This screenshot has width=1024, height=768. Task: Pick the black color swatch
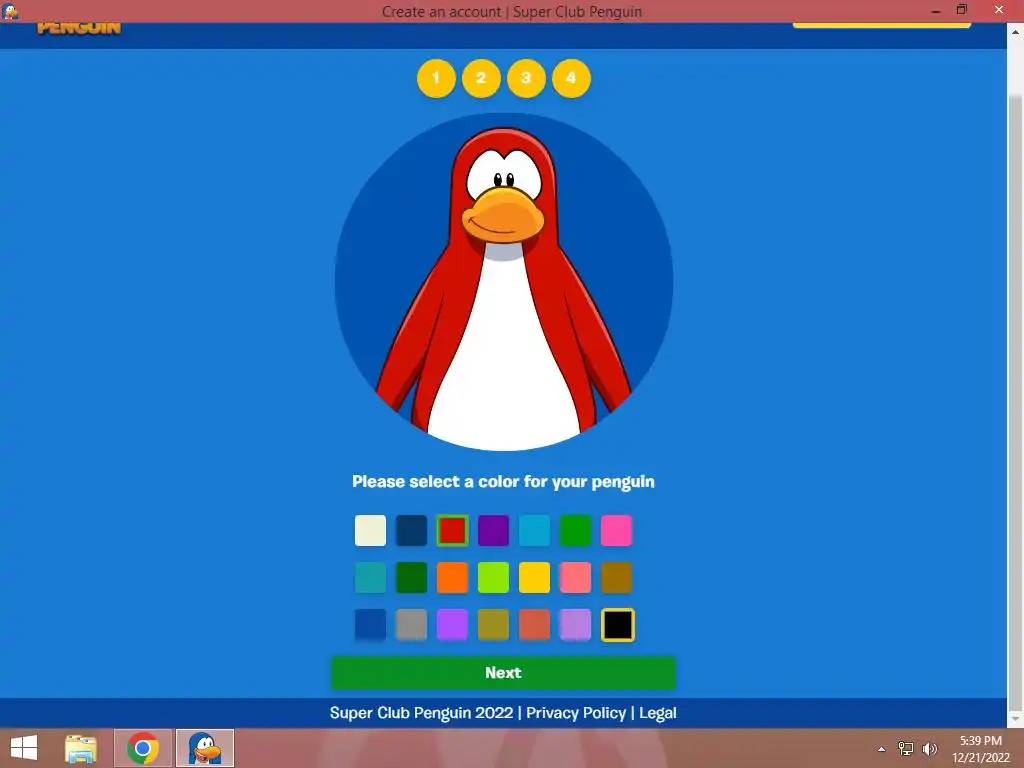pos(618,625)
